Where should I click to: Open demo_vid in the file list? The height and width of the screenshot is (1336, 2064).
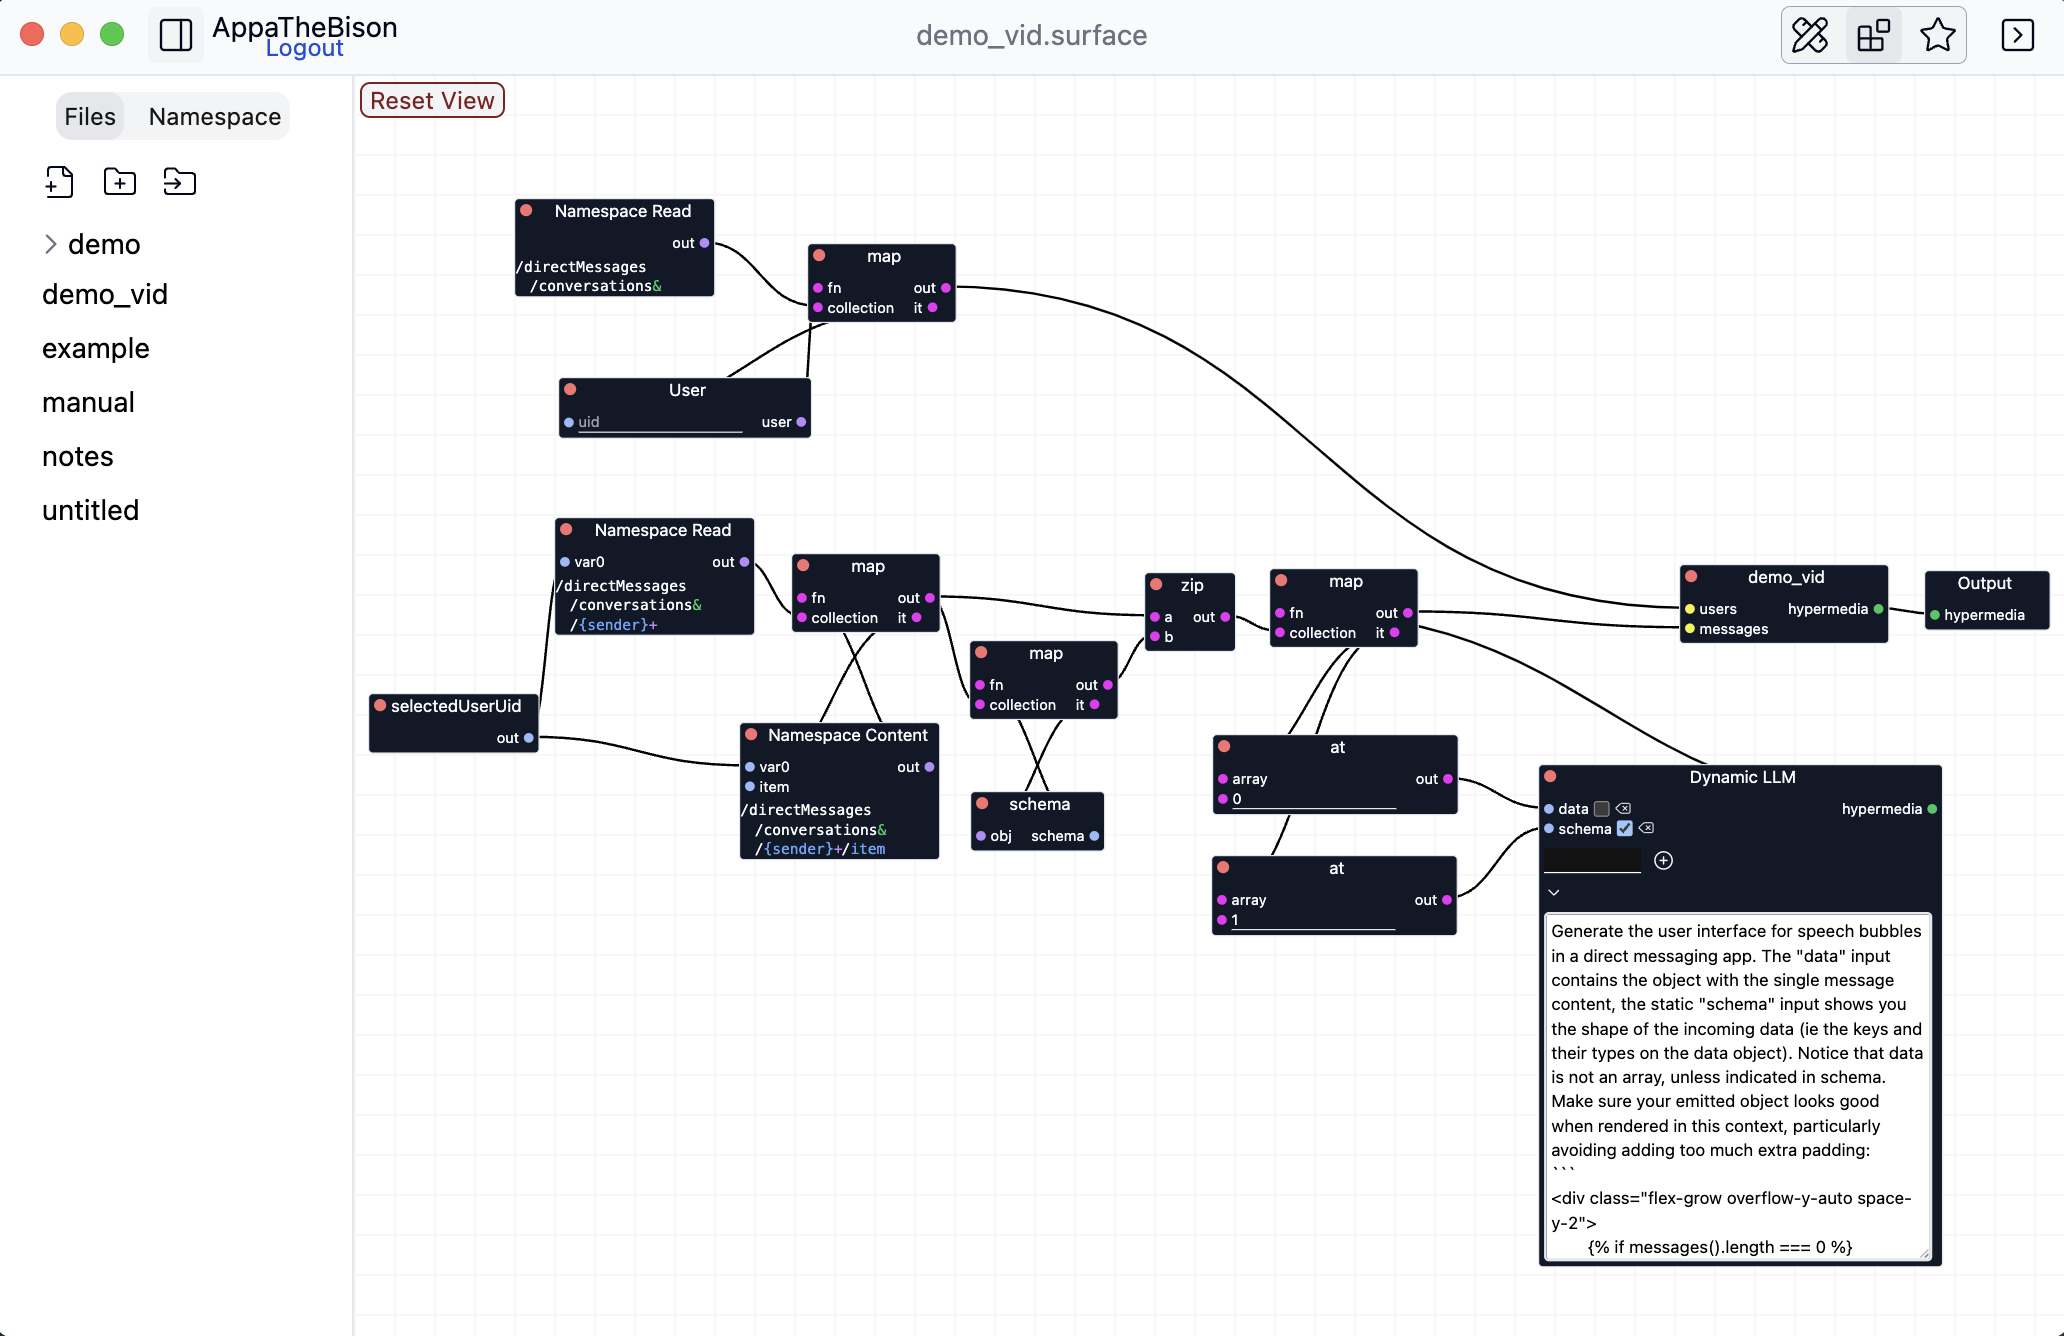tap(105, 294)
